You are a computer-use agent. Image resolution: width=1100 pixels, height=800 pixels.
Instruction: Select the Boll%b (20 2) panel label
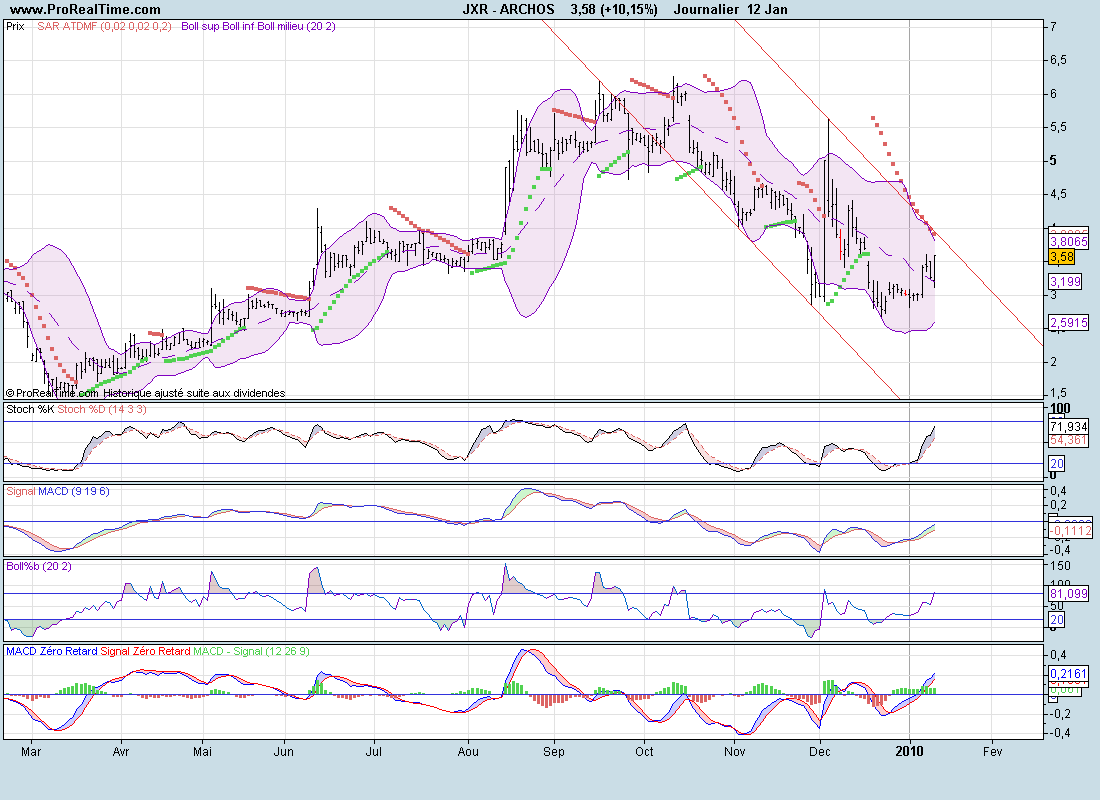pos(39,566)
